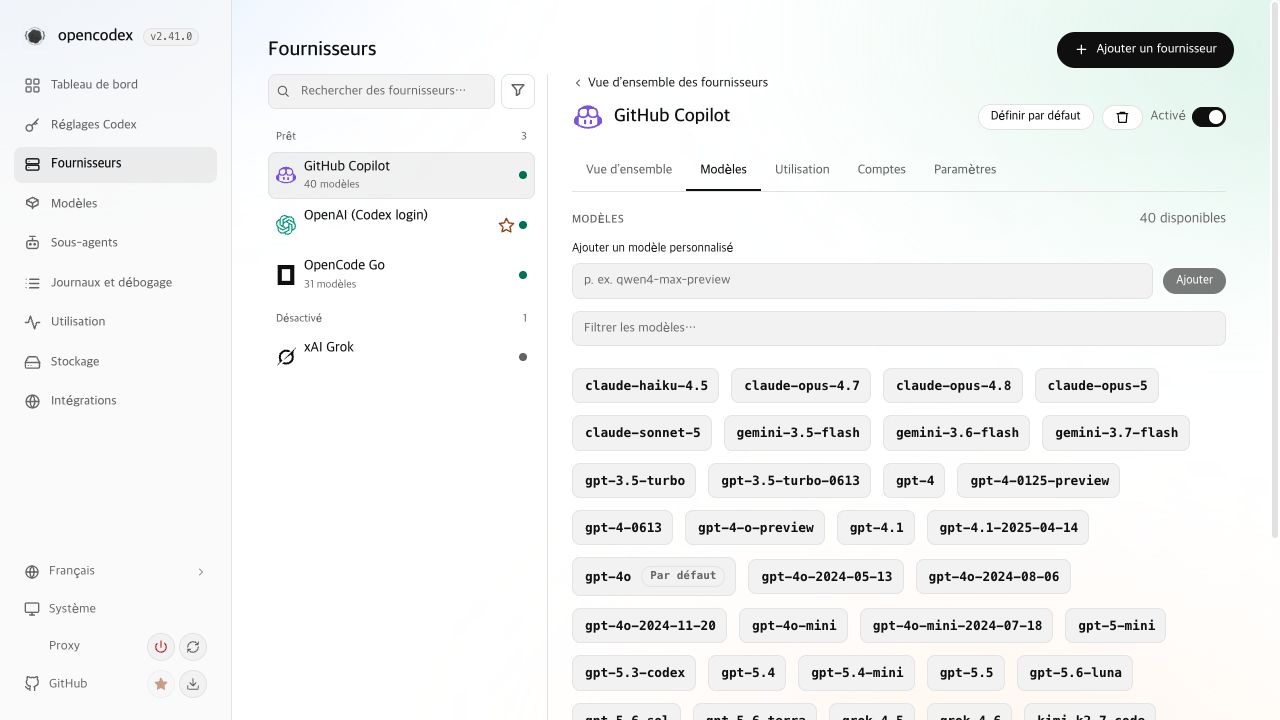Viewport: 1280px width, 720px height.
Task: Select the xAI Grok disabled provider
Action: click(401, 357)
